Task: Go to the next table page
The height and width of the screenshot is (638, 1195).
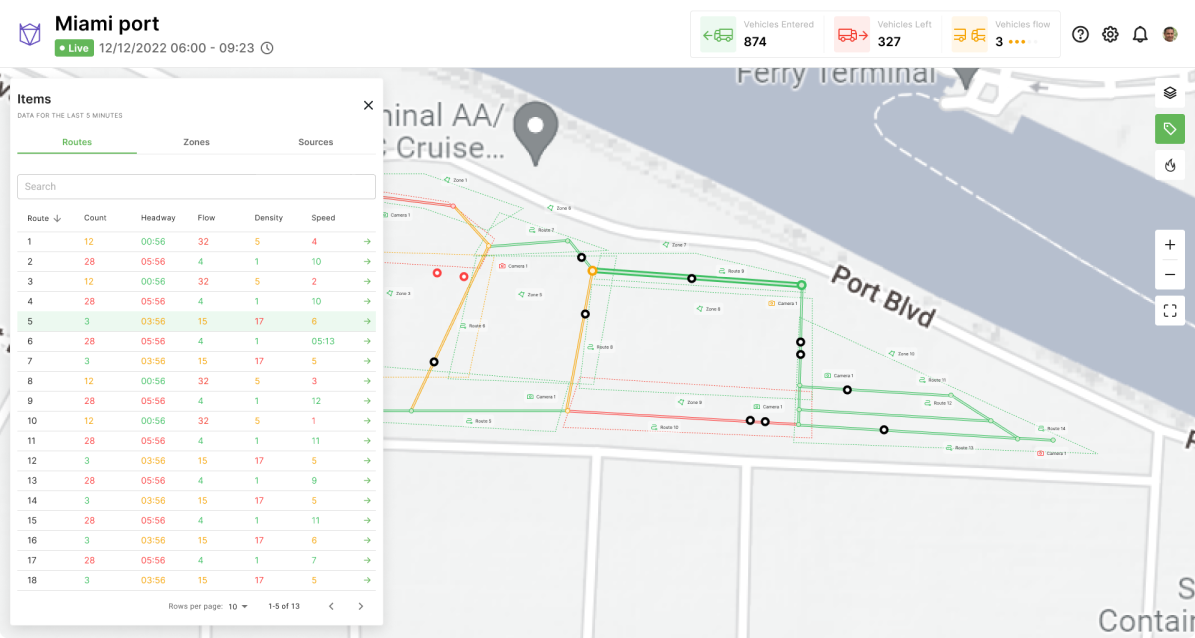Action: tap(360, 606)
